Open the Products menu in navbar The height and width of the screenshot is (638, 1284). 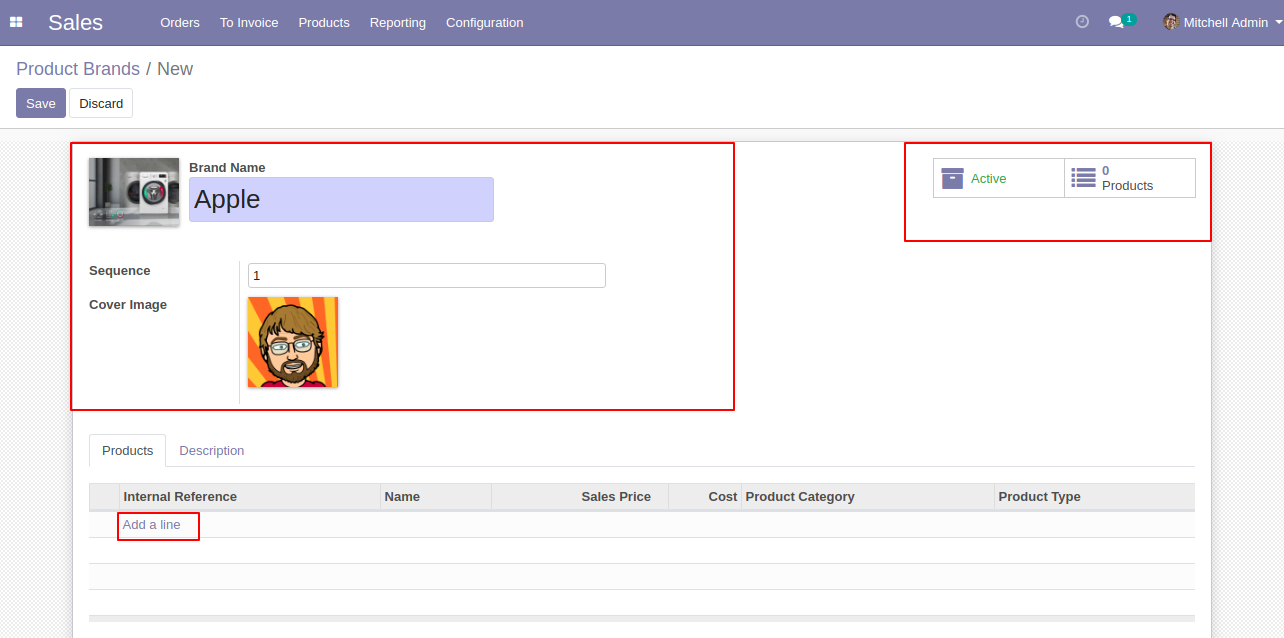[x=324, y=22]
